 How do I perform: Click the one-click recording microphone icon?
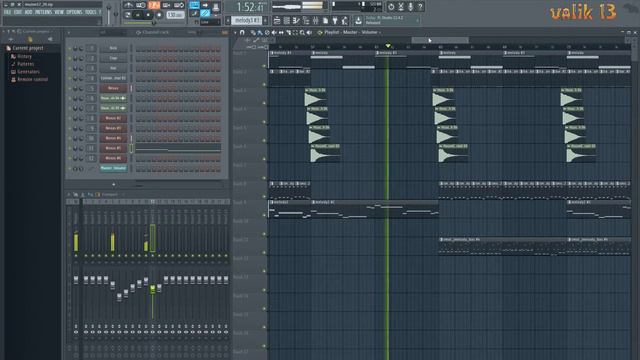(x=411, y=7)
